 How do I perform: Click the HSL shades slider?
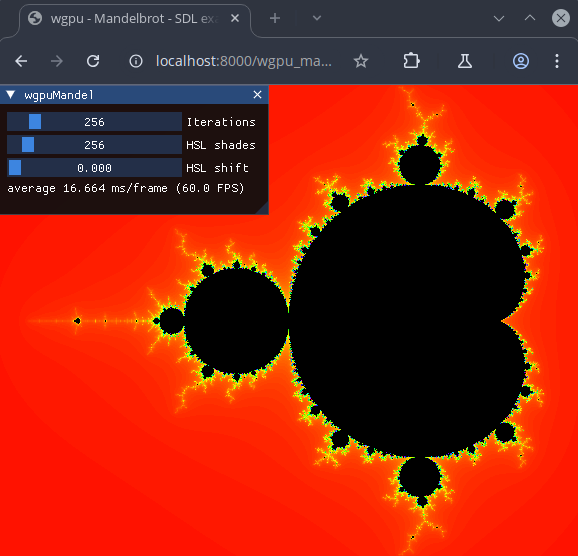coord(94,145)
